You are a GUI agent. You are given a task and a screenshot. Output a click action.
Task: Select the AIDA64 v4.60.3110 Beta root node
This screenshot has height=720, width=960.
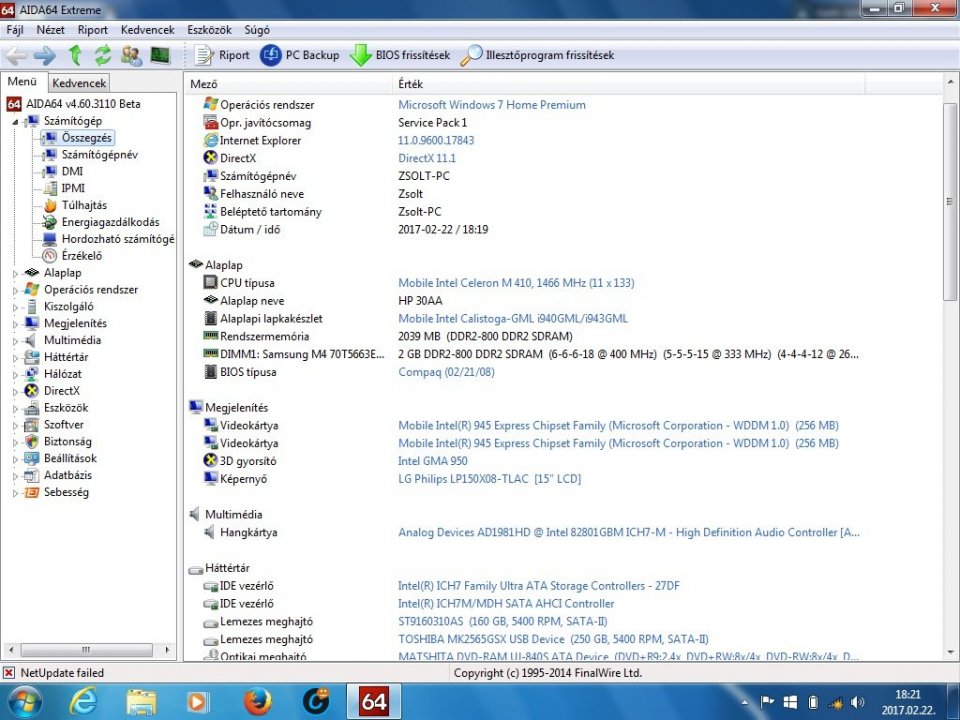(x=83, y=103)
